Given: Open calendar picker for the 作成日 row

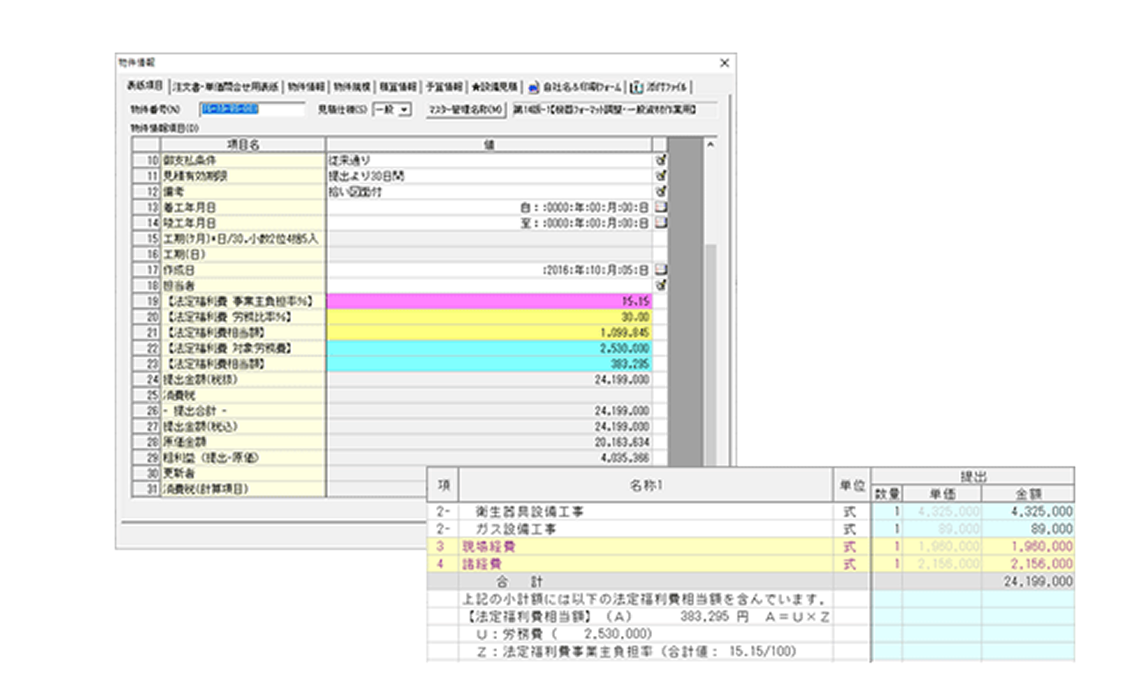Looking at the screenshot, I should tap(660, 269).
